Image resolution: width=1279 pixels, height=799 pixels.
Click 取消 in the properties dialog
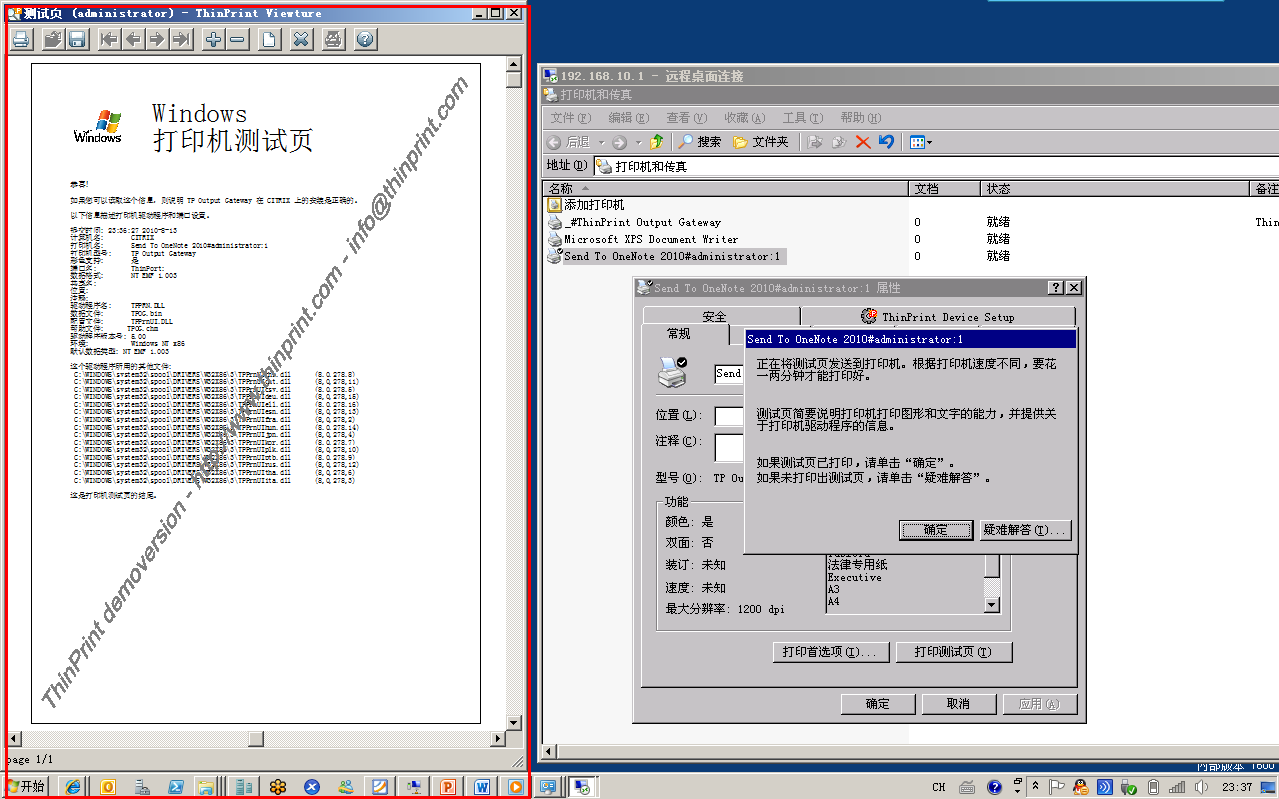(958, 704)
